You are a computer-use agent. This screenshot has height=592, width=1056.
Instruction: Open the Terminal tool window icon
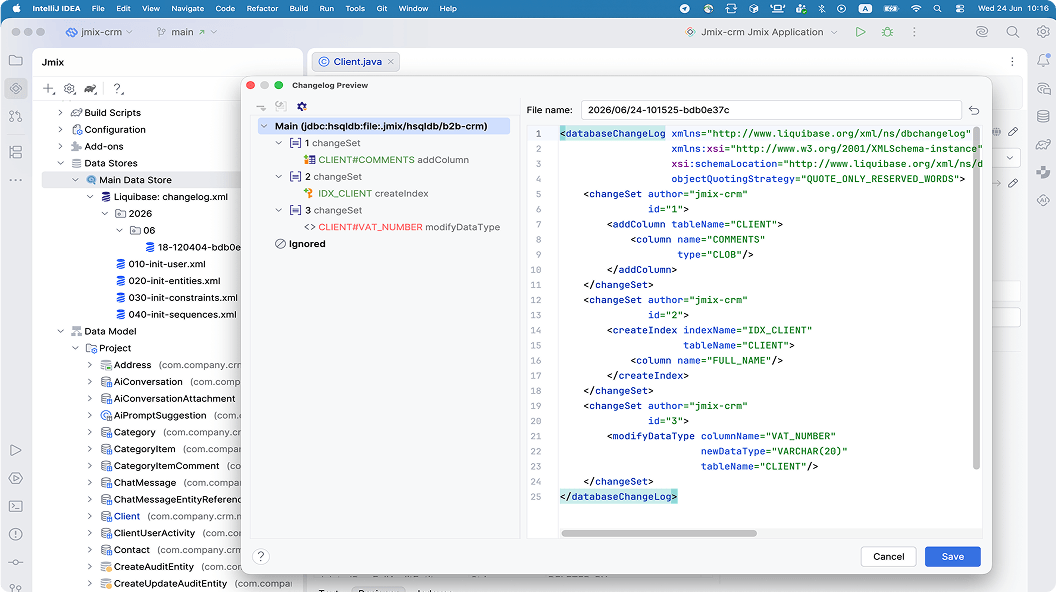(x=15, y=506)
